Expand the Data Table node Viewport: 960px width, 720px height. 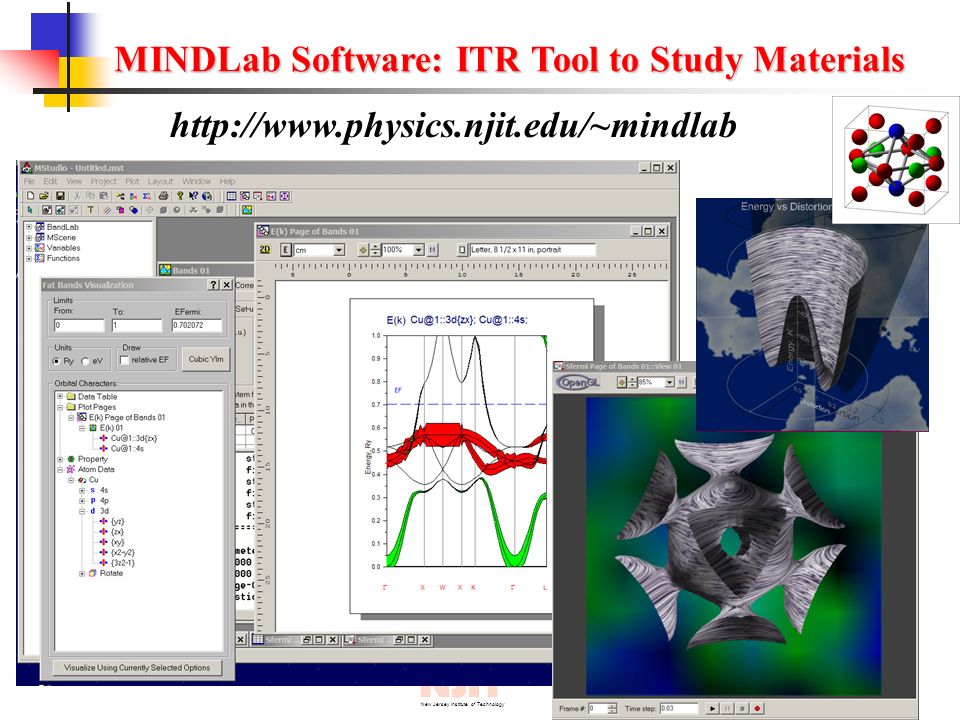pyautogui.click(x=60, y=396)
